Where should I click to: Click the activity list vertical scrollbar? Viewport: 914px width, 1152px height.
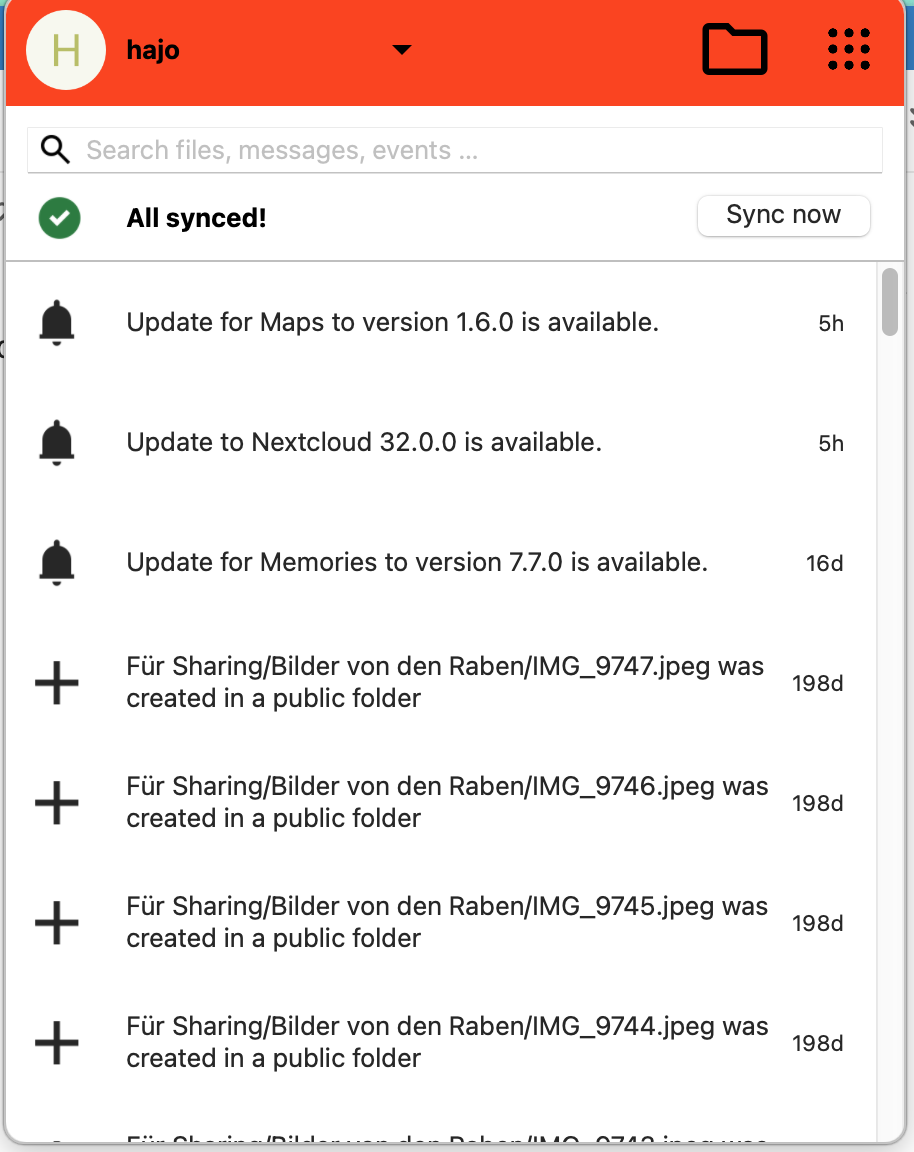tap(890, 302)
